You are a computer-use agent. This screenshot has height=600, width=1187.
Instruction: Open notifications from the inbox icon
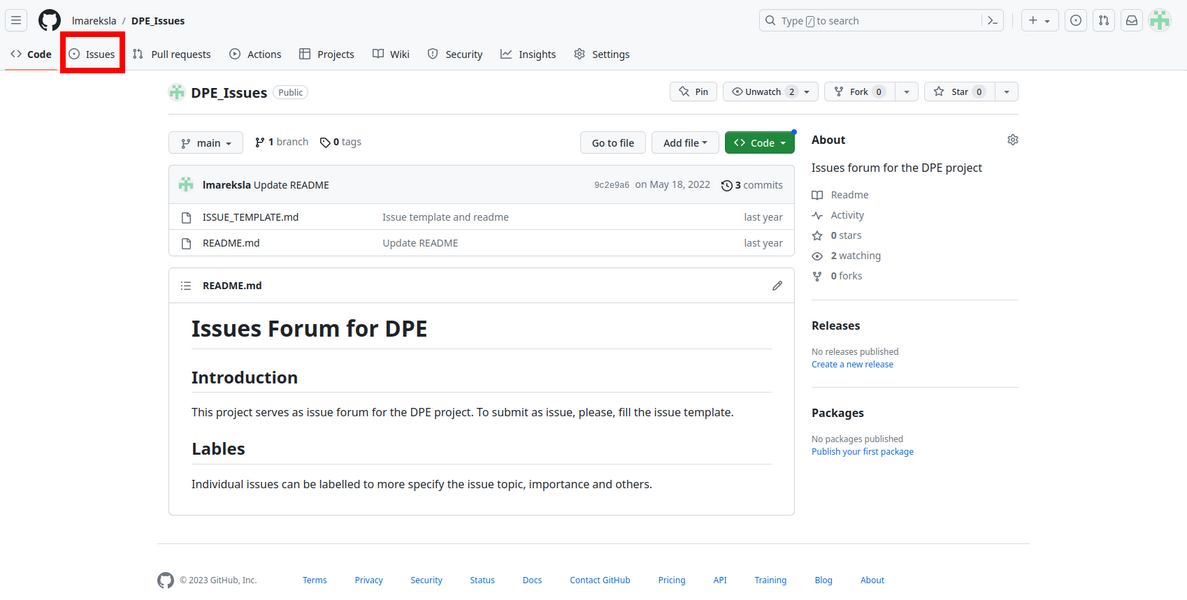[x=1131, y=20]
